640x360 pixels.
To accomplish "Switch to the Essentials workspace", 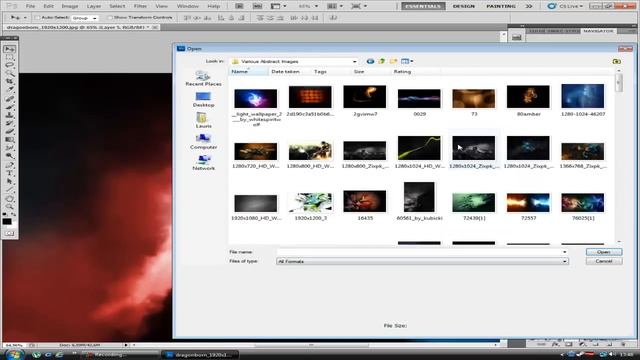I will coord(423,6).
